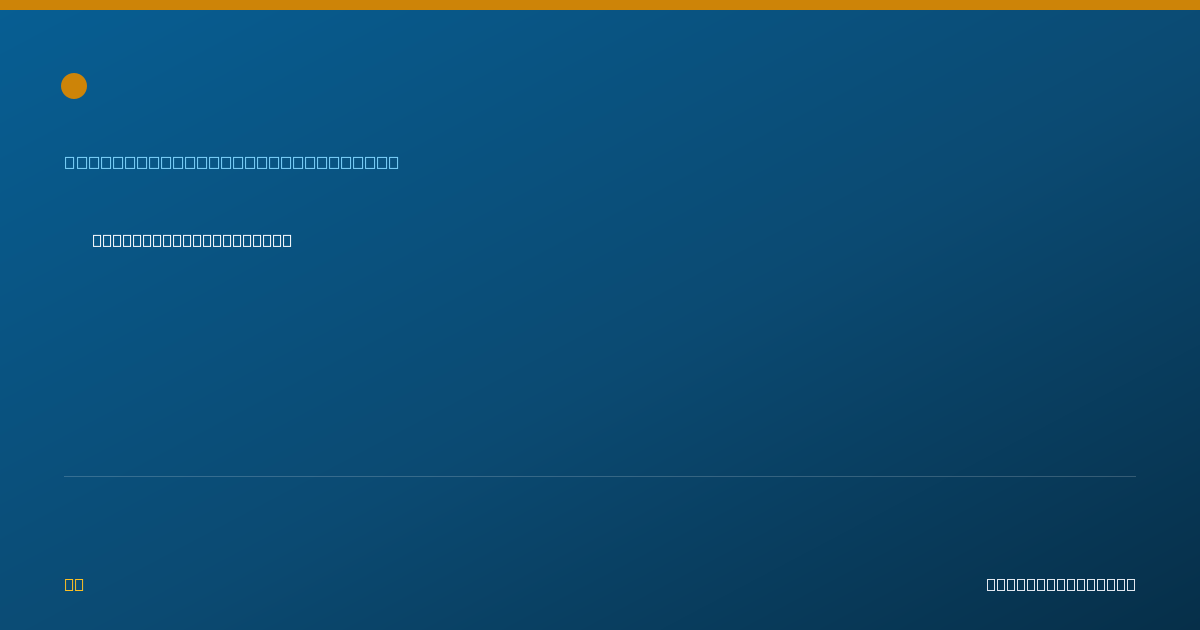This screenshot has width=1200, height=630.
Task: Select the light-blue heading line of boxes
Action: (x=232, y=162)
